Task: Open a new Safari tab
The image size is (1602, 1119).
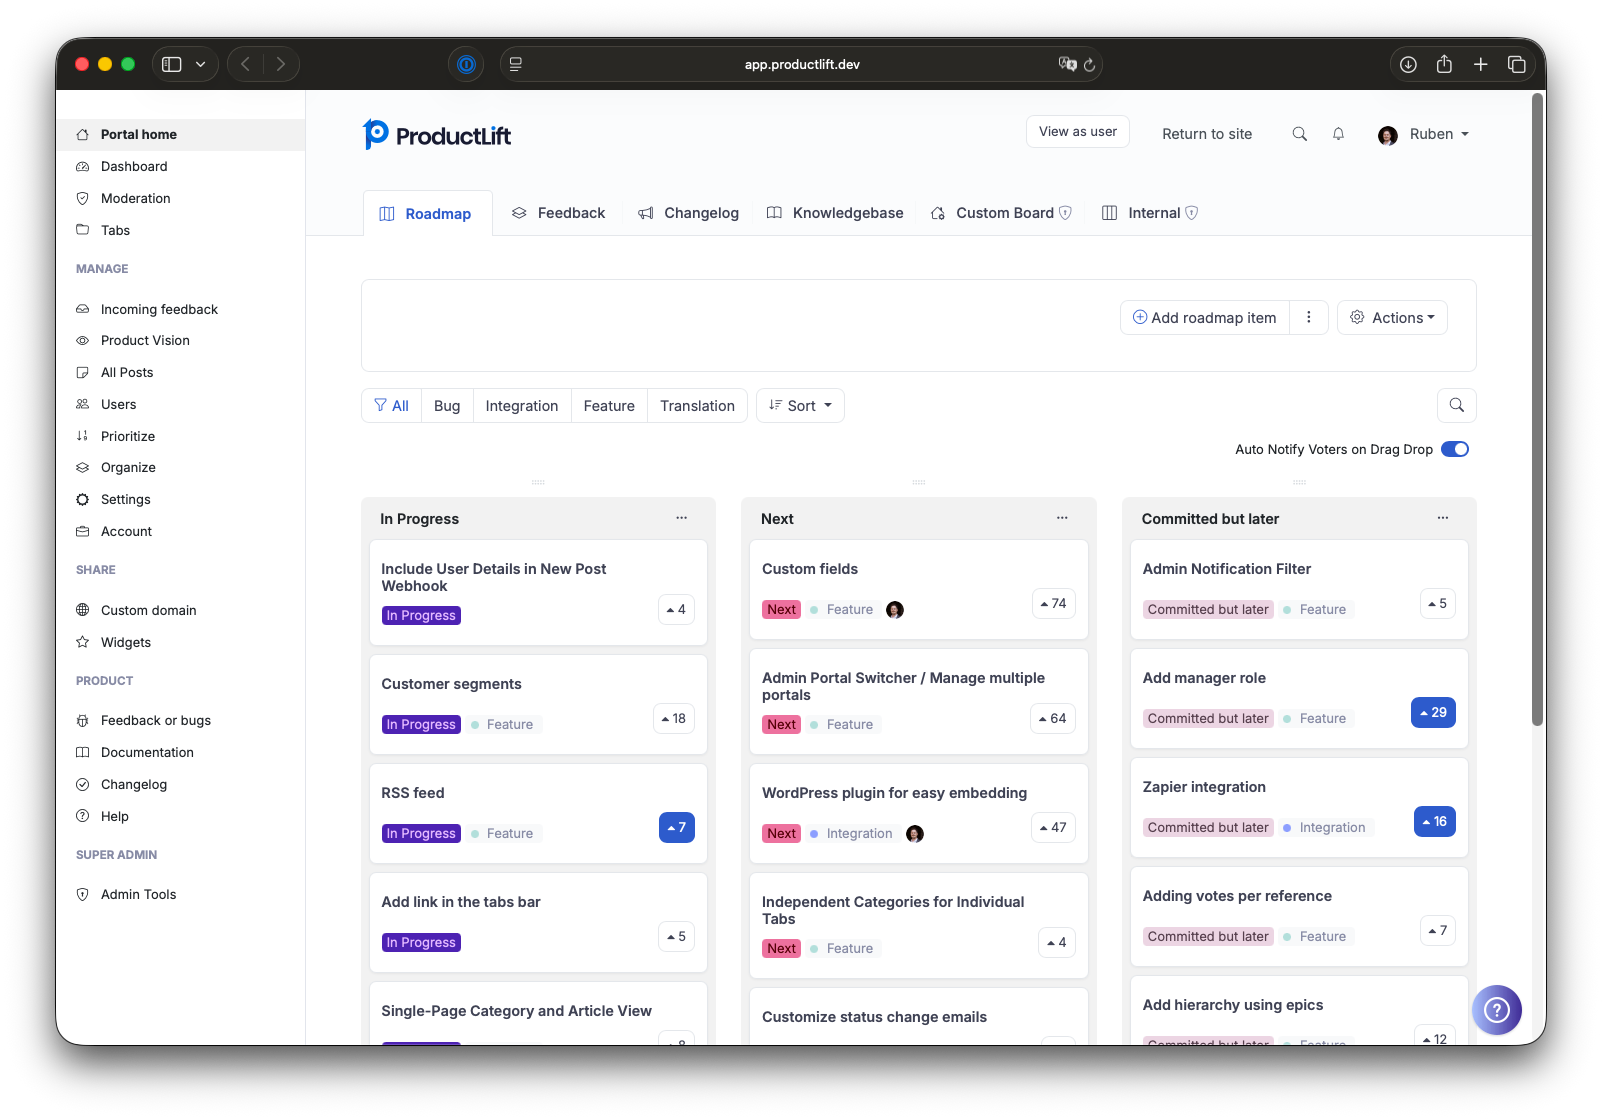Action: coord(1480,64)
